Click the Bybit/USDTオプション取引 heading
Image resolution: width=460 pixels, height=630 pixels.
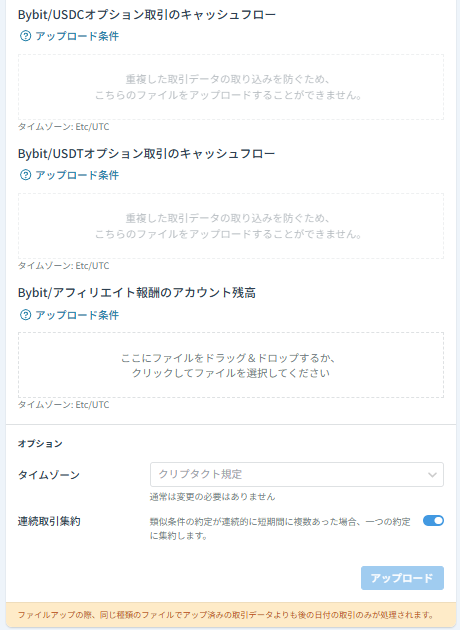[x=147, y=153]
